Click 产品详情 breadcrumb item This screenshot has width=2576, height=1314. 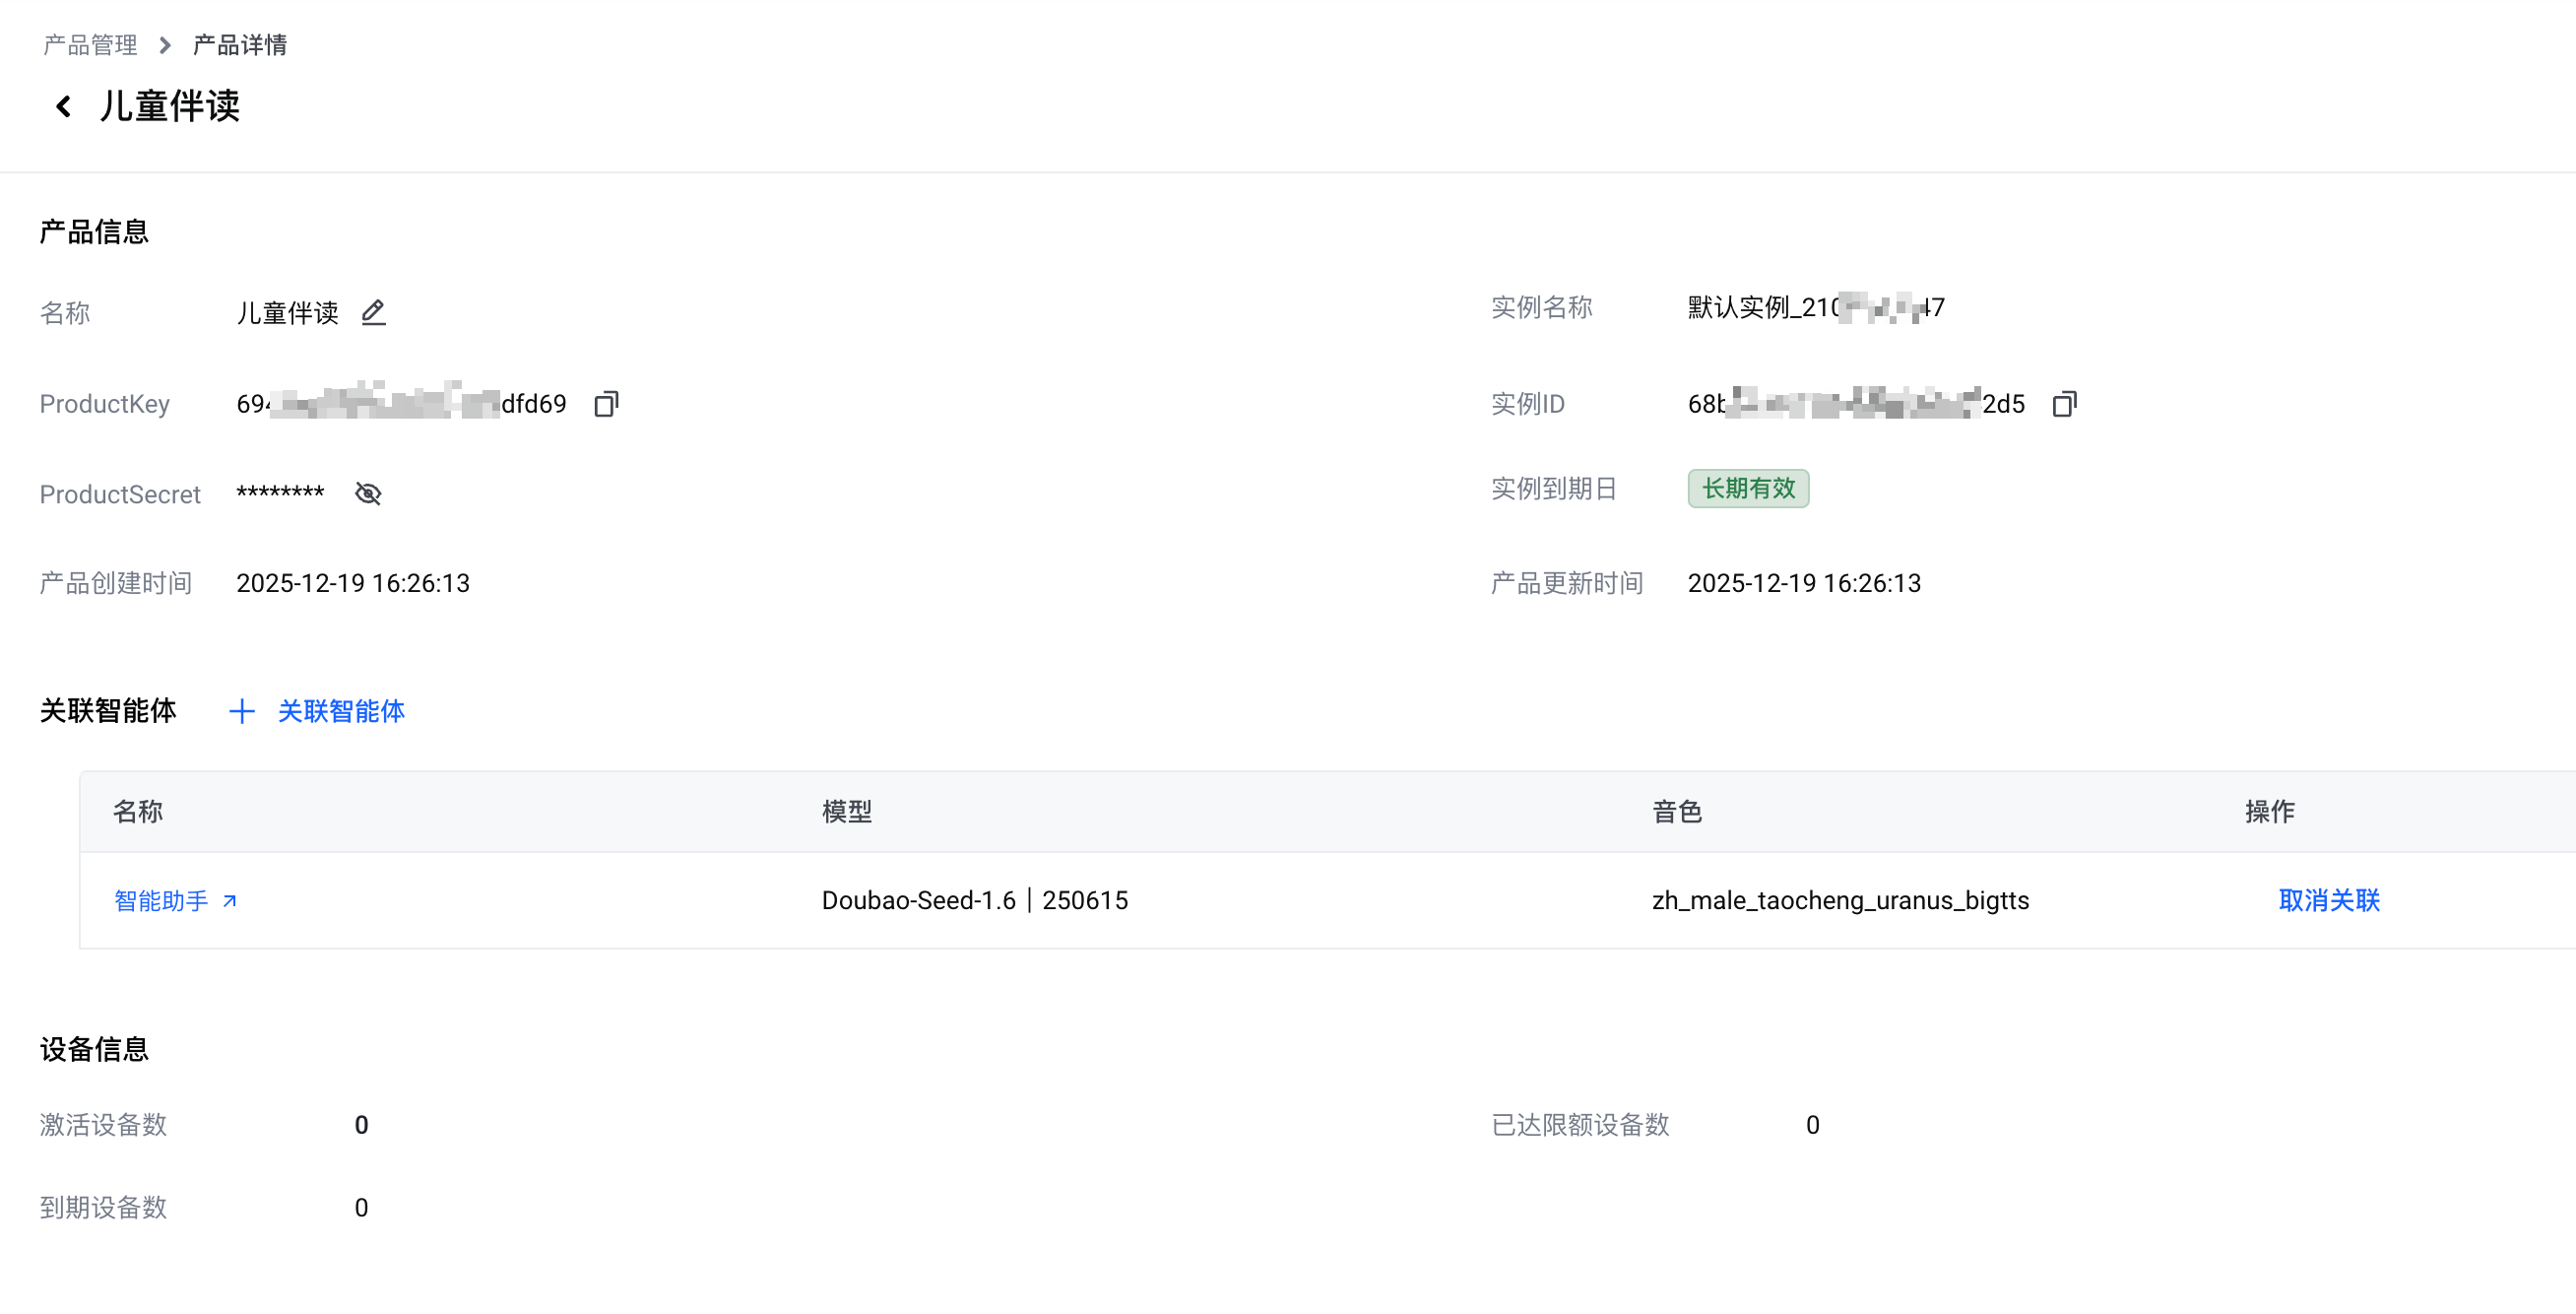click(x=240, y=45)
